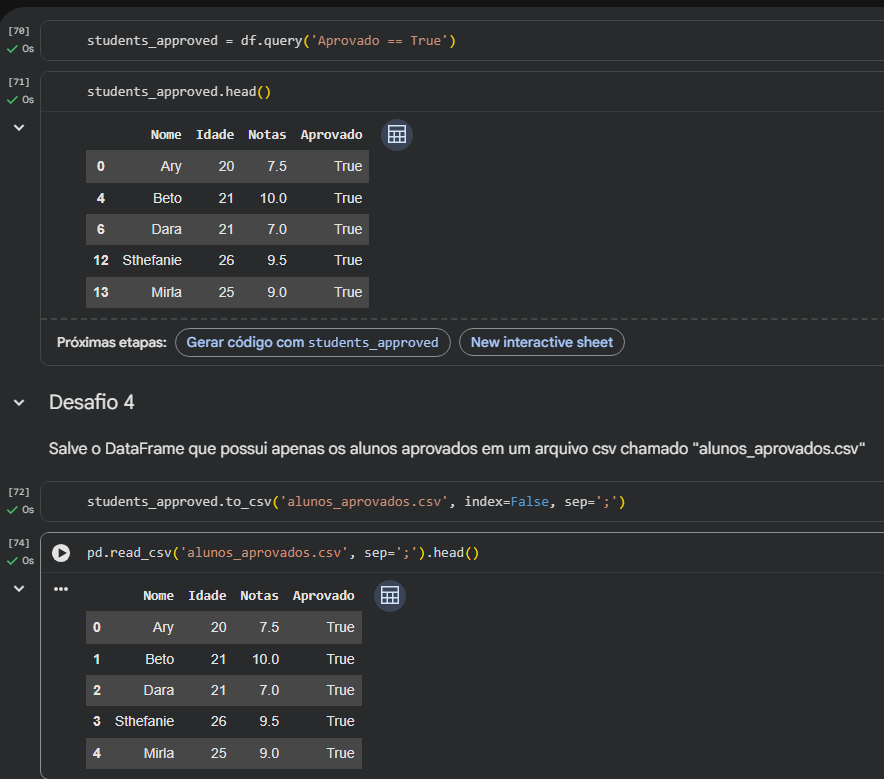Click the 9.0 grade in second table
The width and height of the screenshot is (884, 779).
tap(269, 754)
